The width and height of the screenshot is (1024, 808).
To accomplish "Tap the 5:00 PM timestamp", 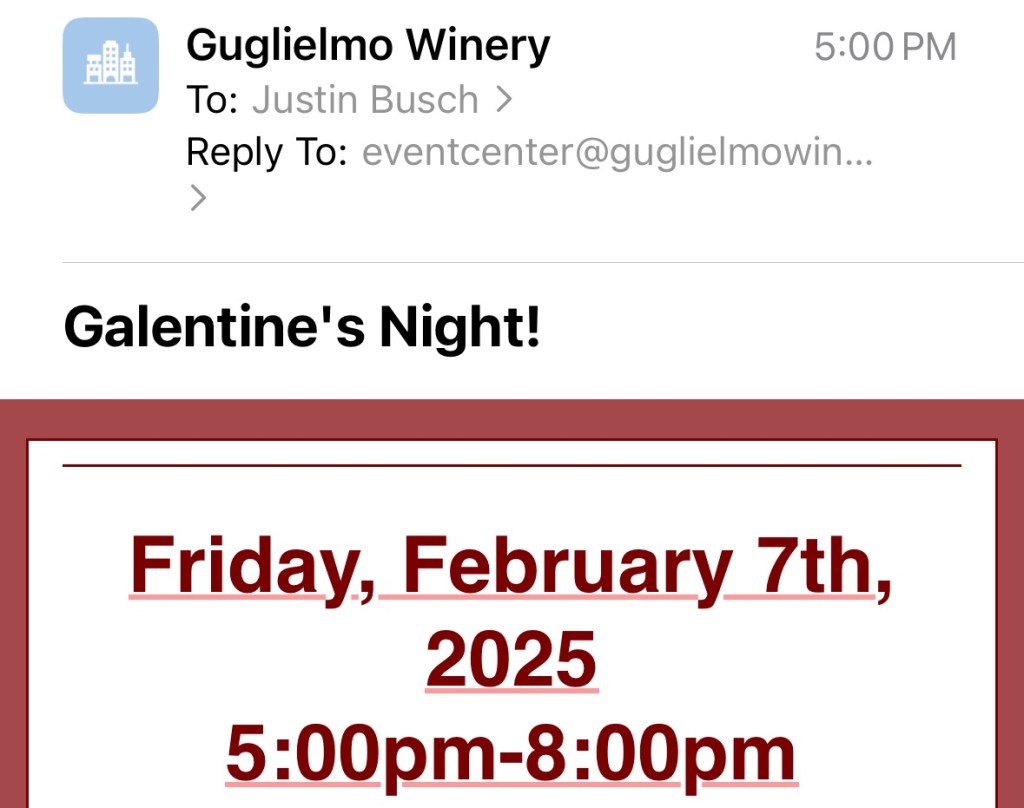I will [884, 45].
